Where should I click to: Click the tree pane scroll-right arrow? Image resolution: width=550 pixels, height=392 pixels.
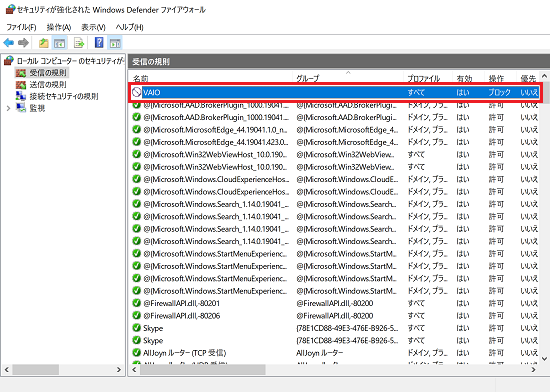pos(119,370)
